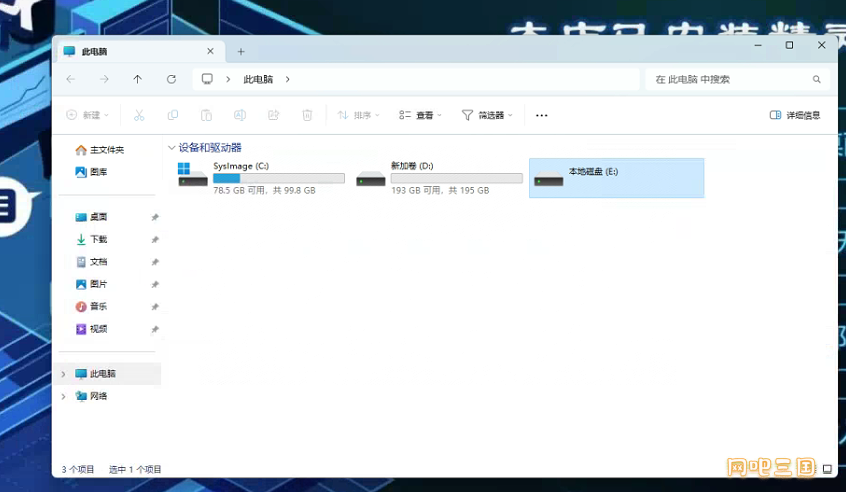Click the C: drive usage bar
The image size is (846, 492).
279,178
